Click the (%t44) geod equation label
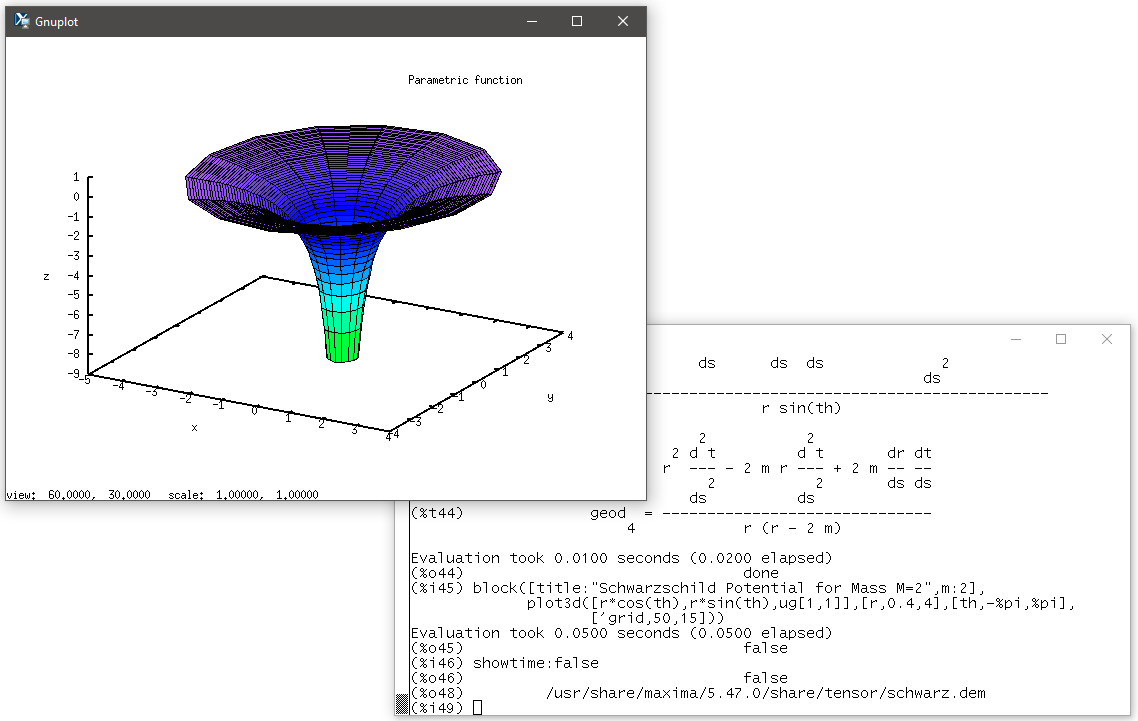This screenshot has width=1138, height=721. coord(437,513)
